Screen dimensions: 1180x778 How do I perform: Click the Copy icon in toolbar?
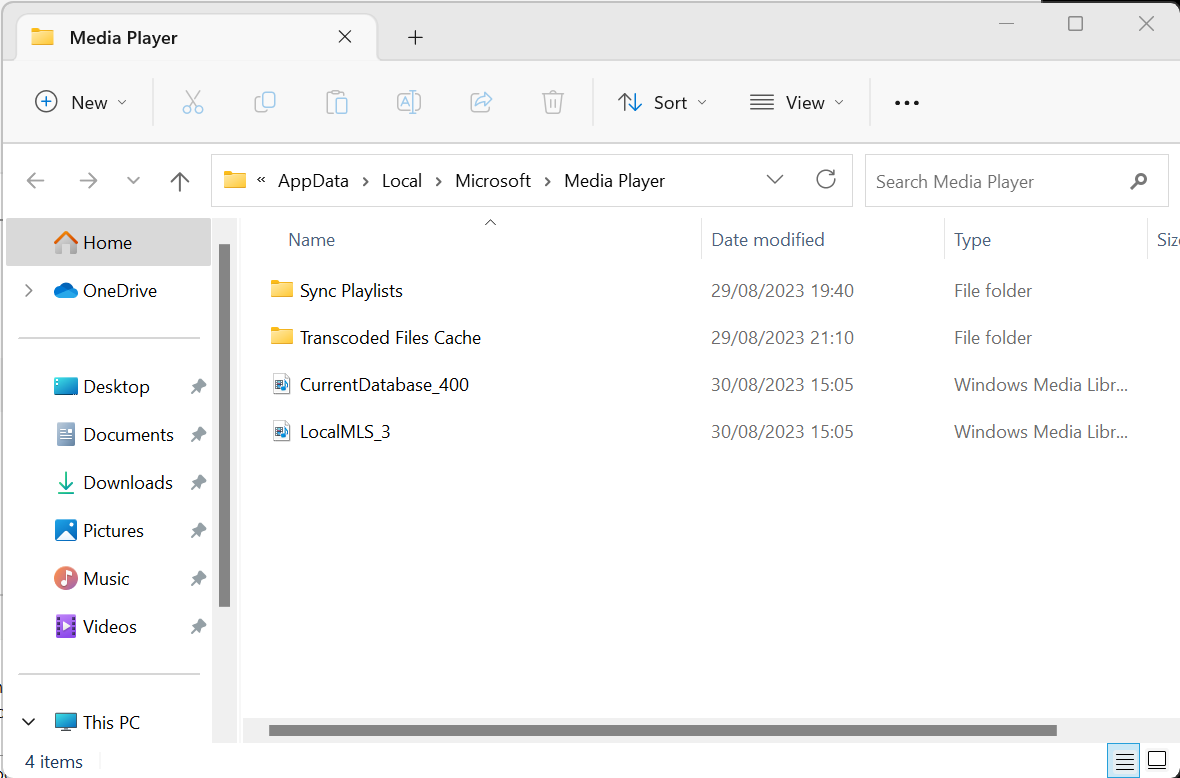pyautogui.click(x=265, y=102)
